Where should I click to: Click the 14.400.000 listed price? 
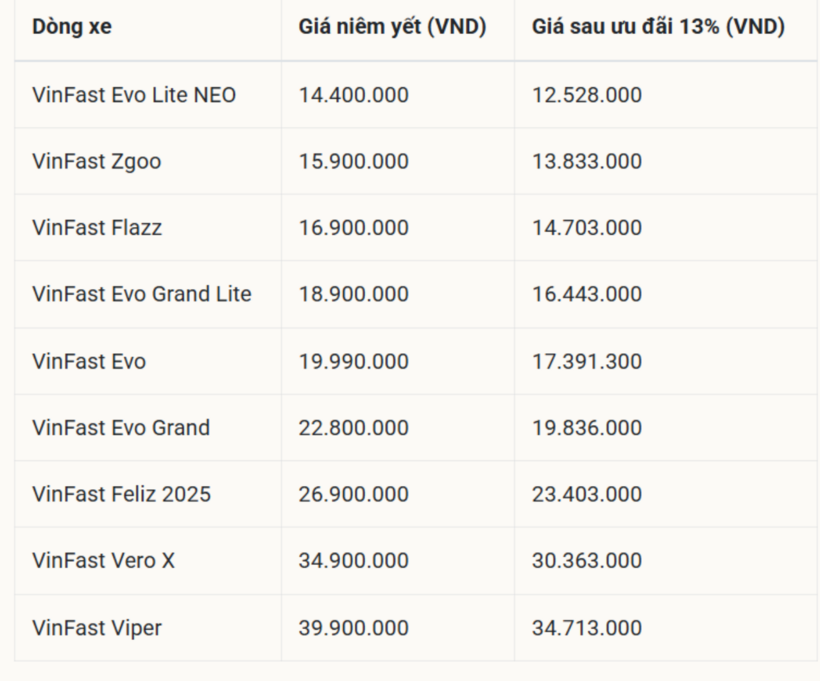coord(353,95)
